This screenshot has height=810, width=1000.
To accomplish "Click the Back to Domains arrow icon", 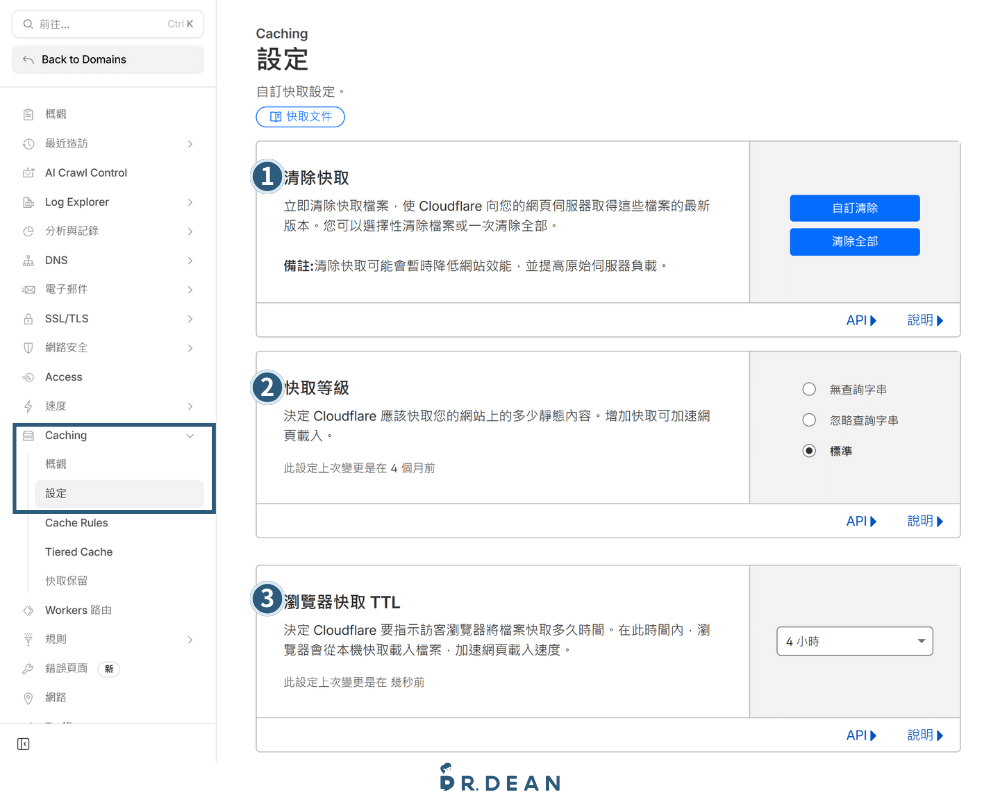I will tap(28, 59).
